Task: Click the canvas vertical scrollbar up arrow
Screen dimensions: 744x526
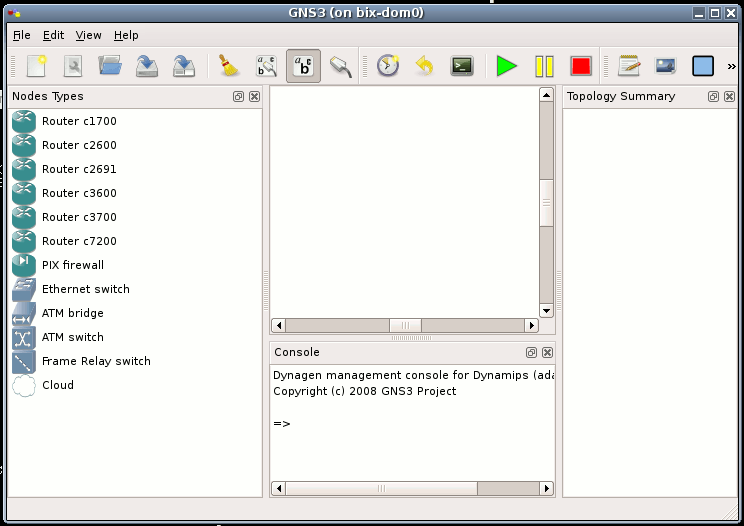Action: [547, 95]
